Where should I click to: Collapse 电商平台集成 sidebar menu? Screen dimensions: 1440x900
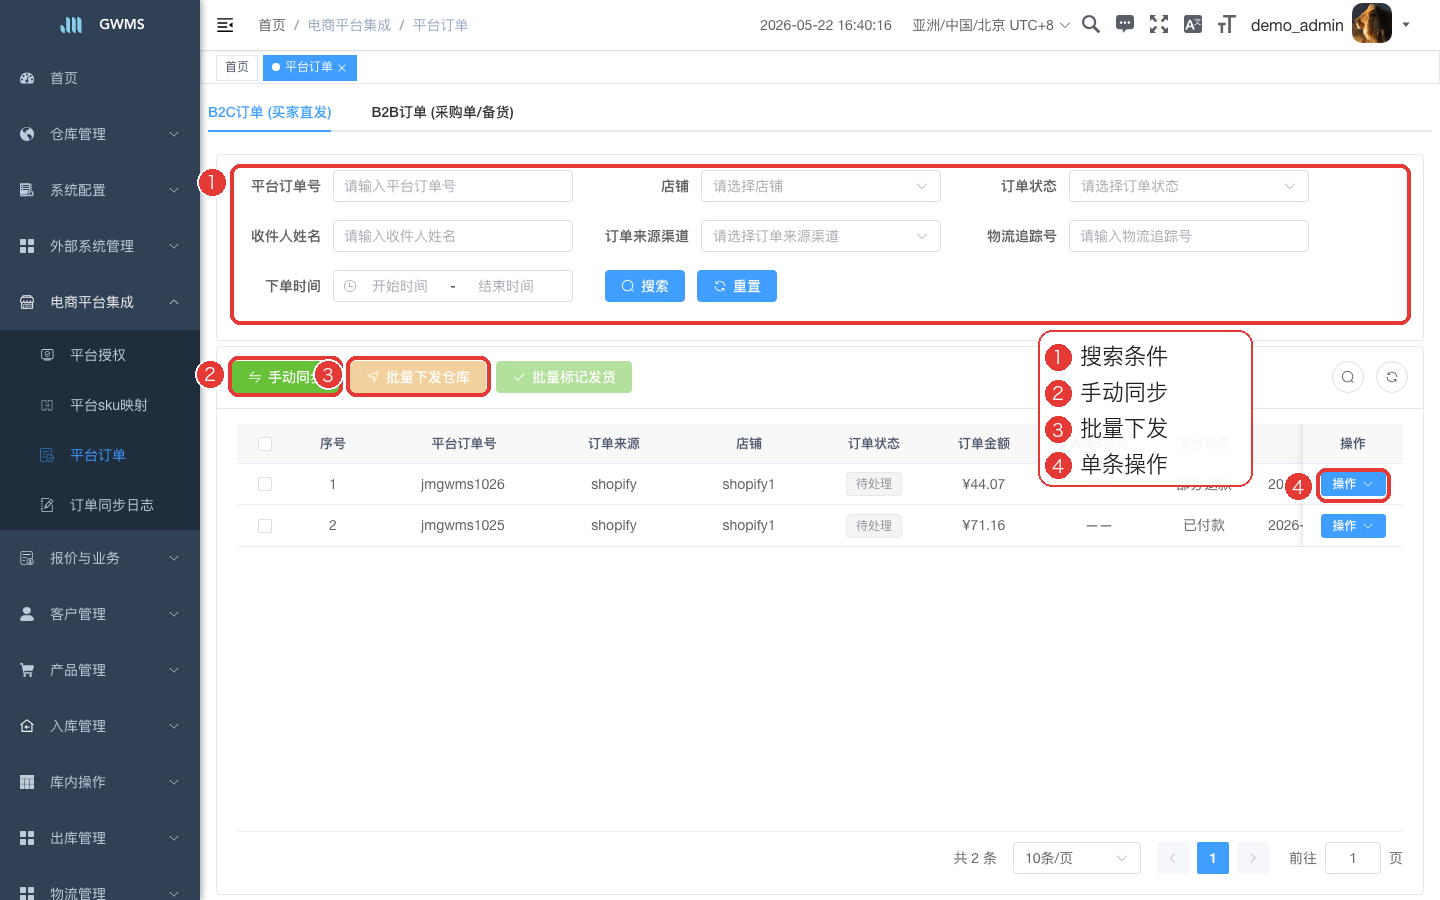point(100,302)
